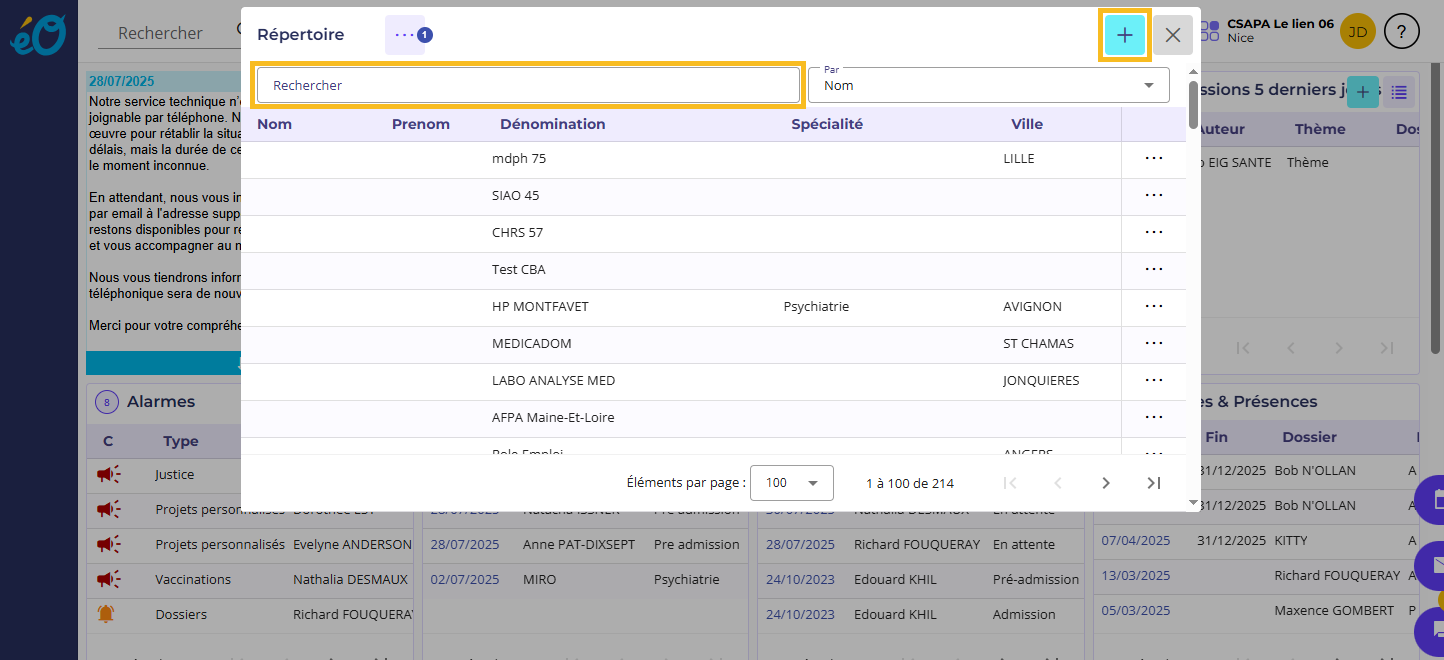Expand the items per page dropdown
Viewport: 1444px width, 660px height.
click(791, 483)
